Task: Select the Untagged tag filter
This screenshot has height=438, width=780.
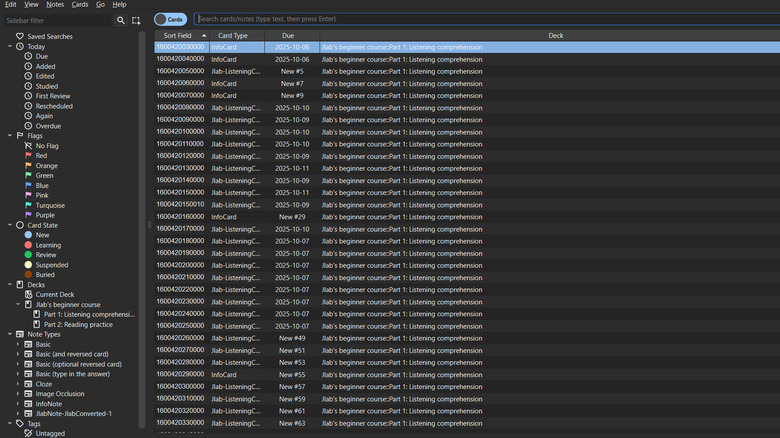Action: [50, 433]
